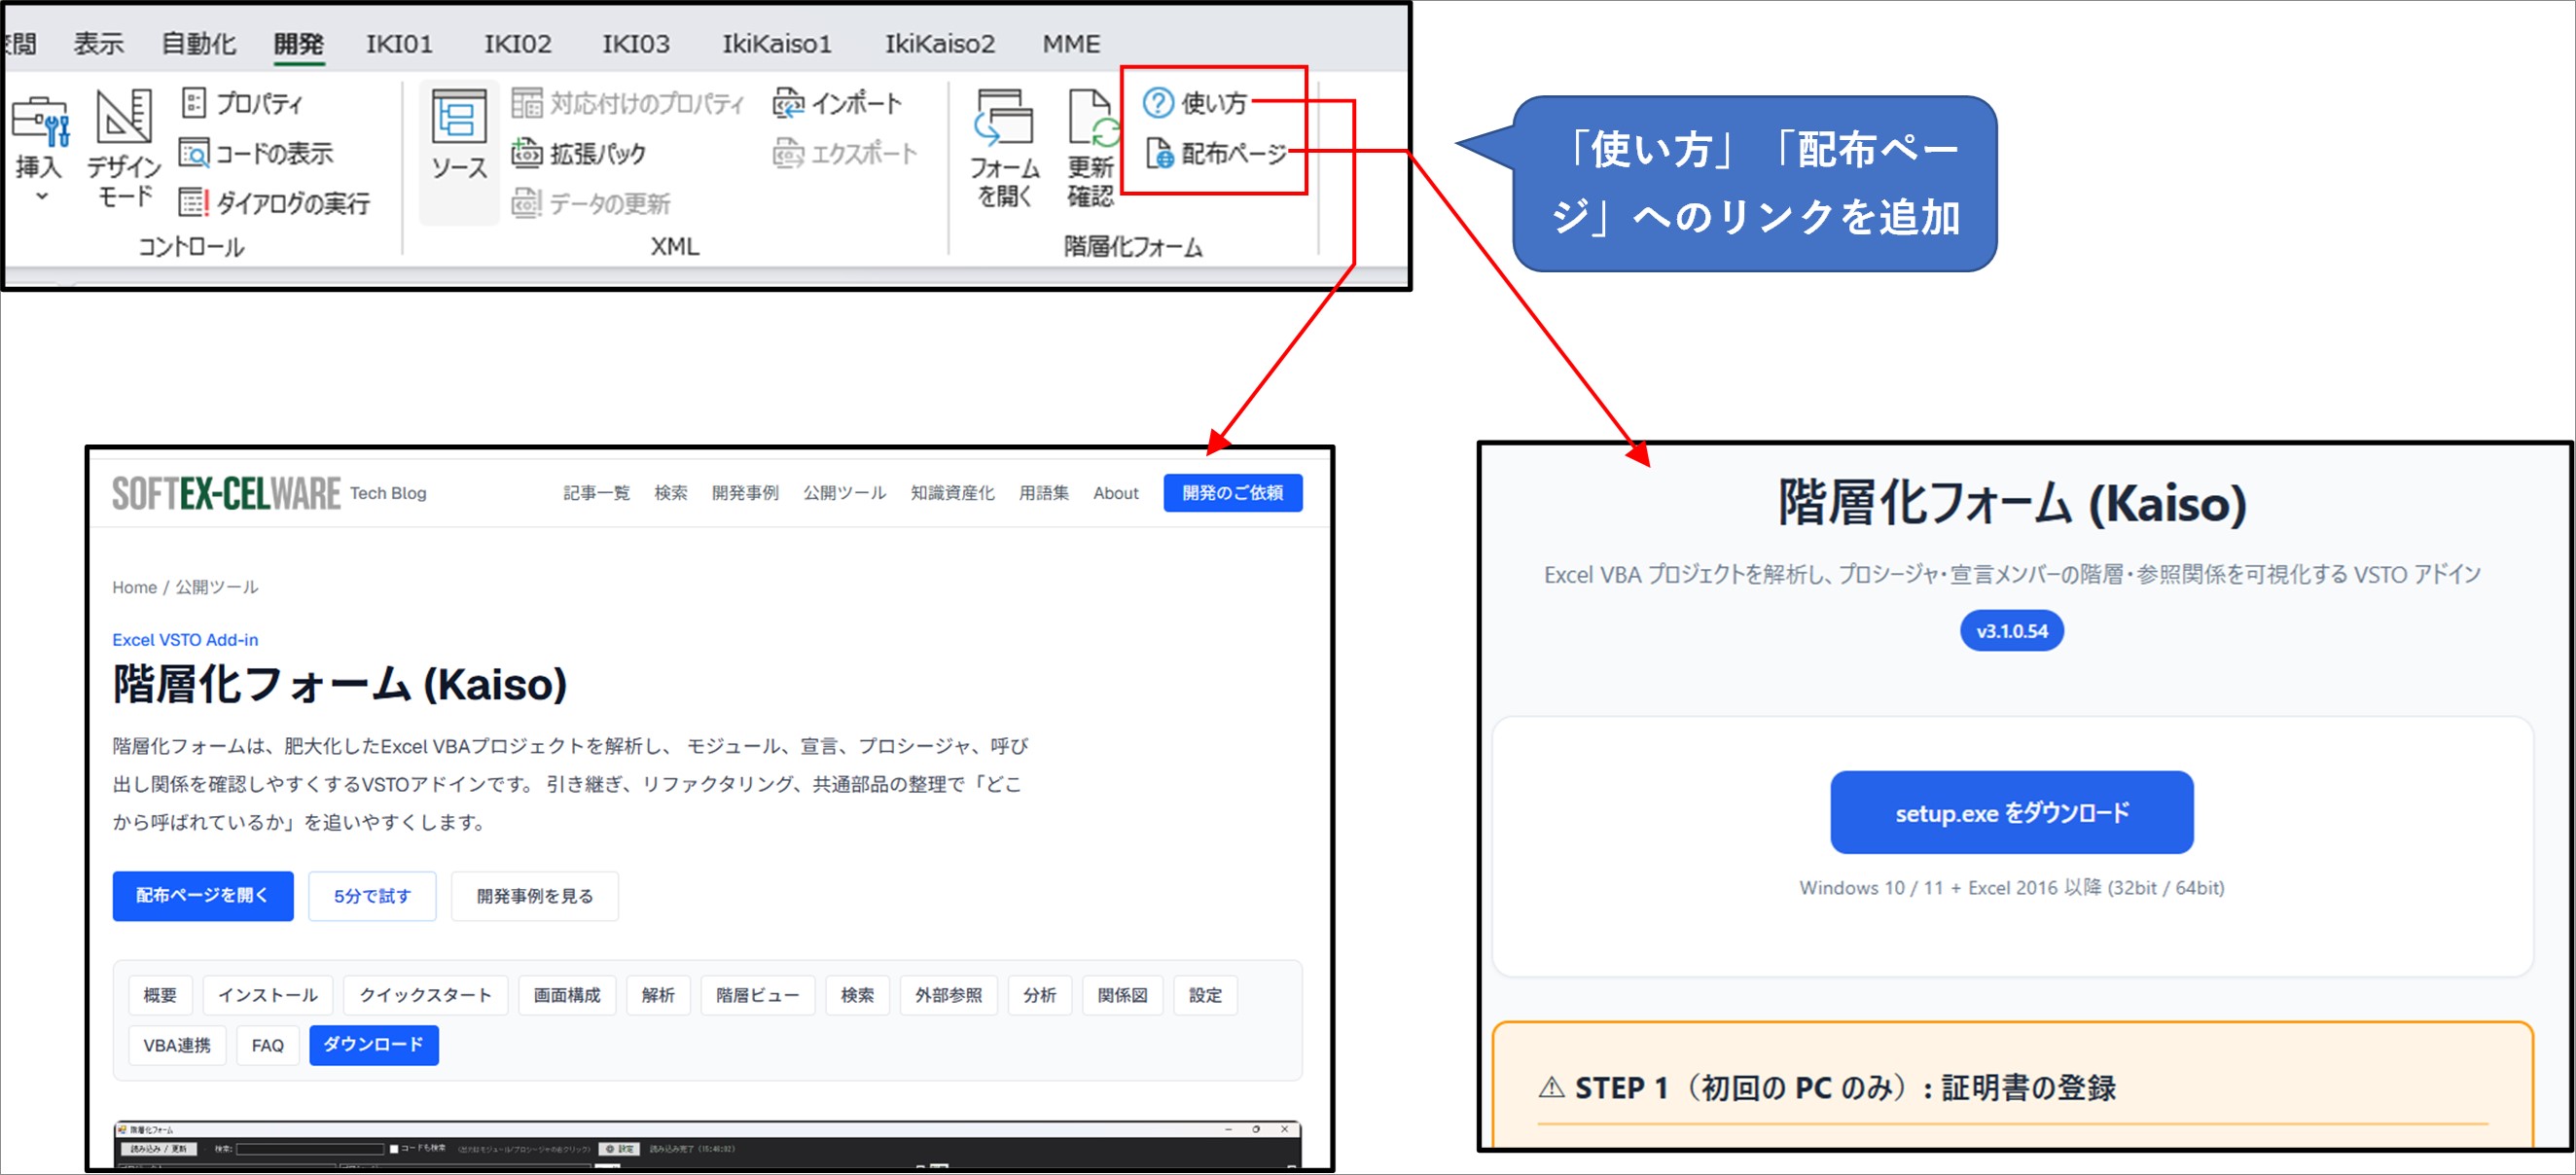Click the 5分で試す button
2576x1175 pixels.
[372, 896]
